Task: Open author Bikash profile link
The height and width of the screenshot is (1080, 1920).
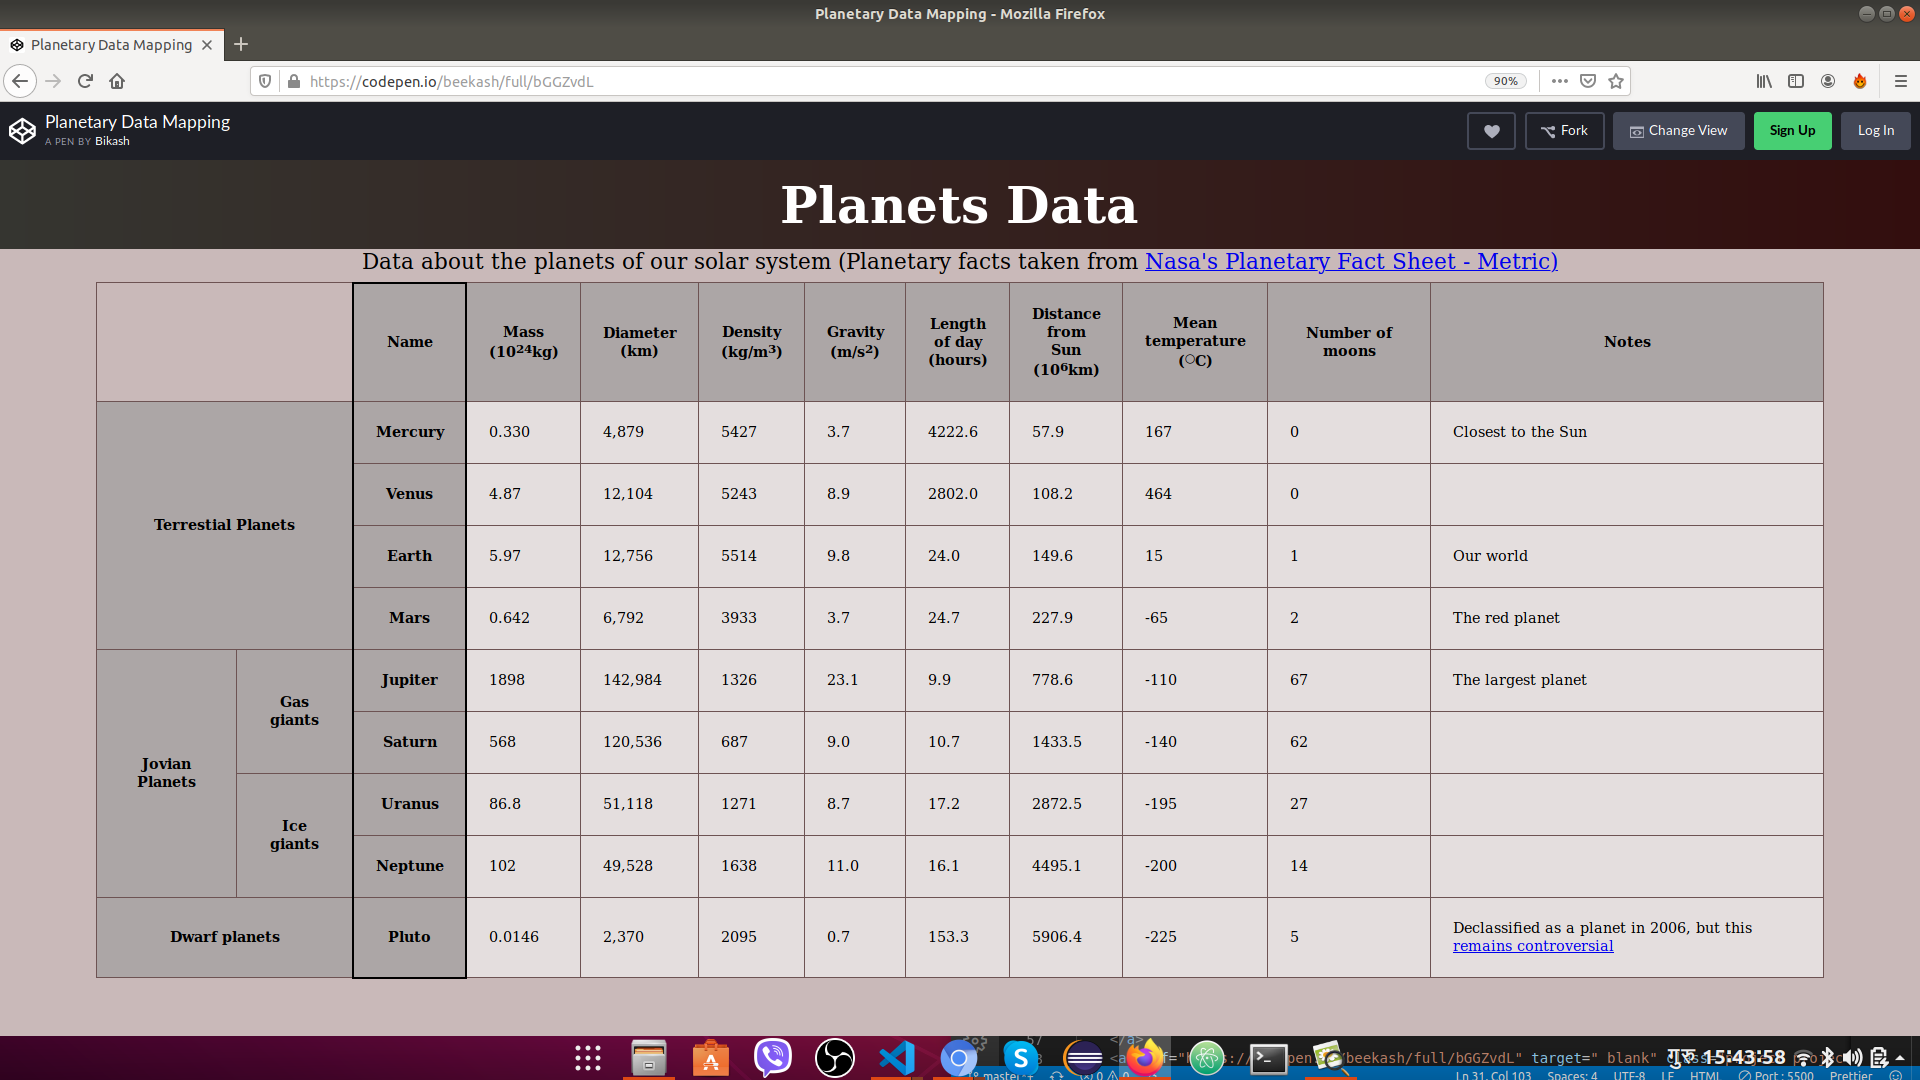Action: [112, 141]
